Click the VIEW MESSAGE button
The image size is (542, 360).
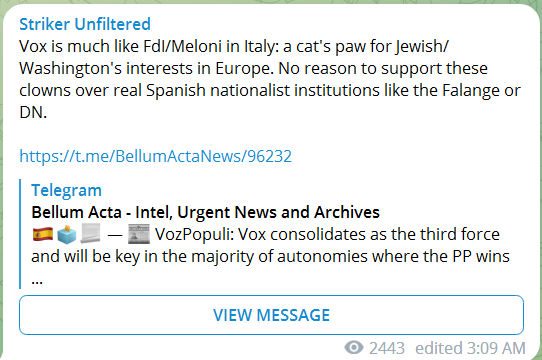[271, 315]
